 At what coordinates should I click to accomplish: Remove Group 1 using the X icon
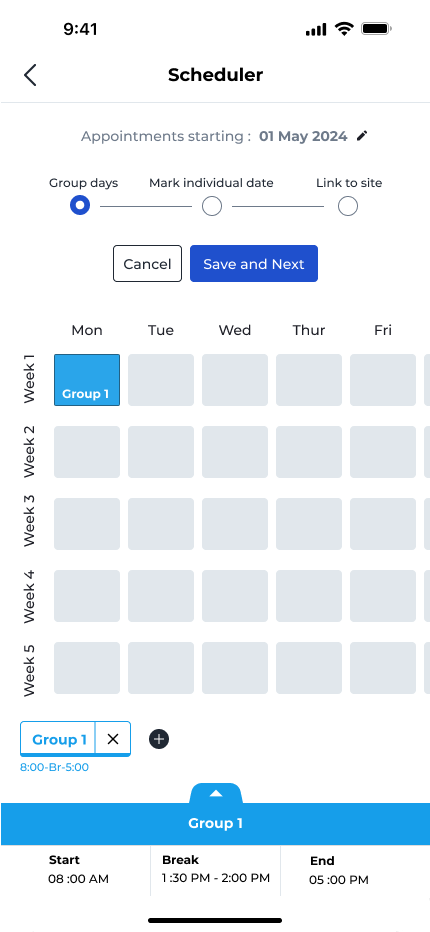click(113, 739)
